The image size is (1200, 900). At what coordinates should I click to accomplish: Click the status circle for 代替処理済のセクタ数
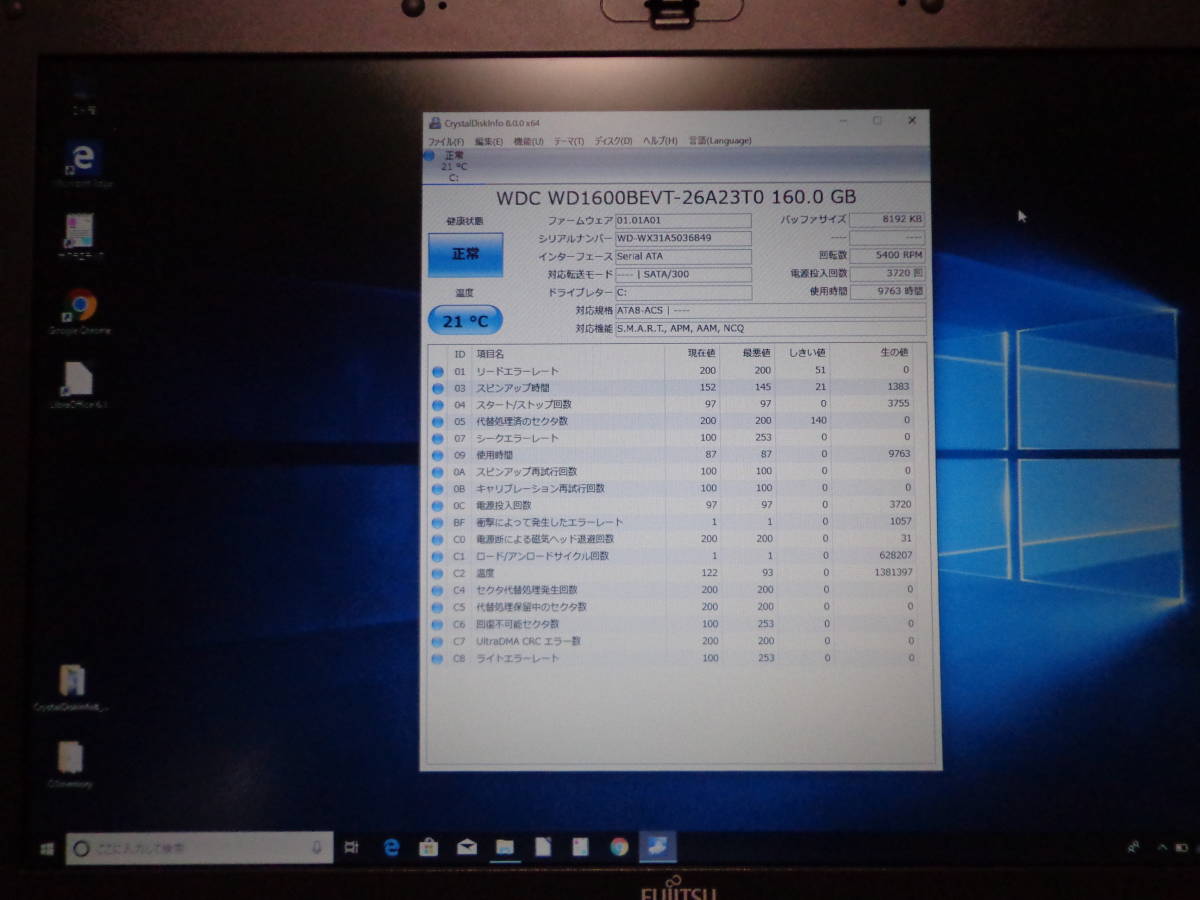tap(438, 421)
